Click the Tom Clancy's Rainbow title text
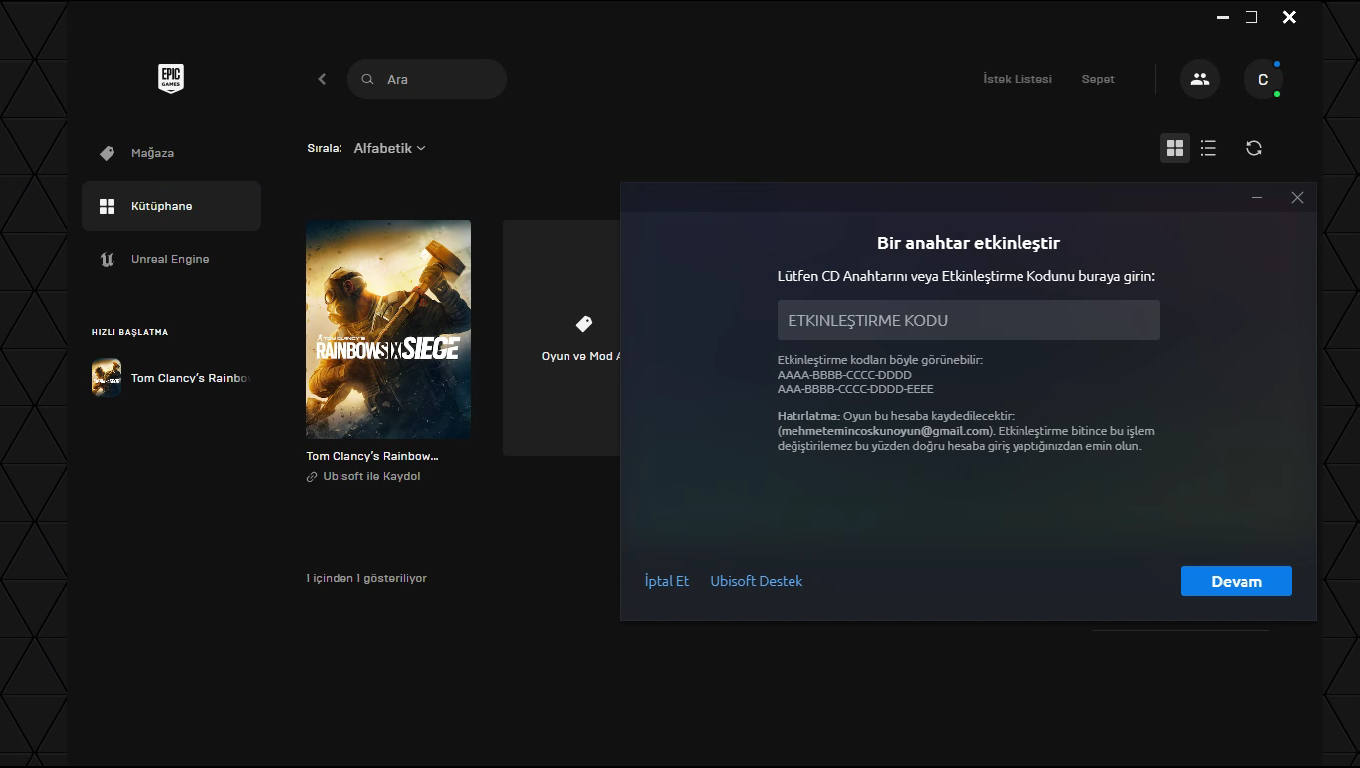1360x768 pixels. (372, 456)
